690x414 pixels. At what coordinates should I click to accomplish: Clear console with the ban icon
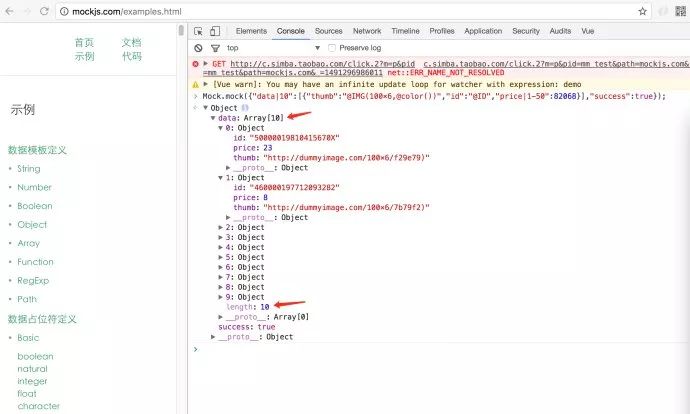[x=198, y=48]
